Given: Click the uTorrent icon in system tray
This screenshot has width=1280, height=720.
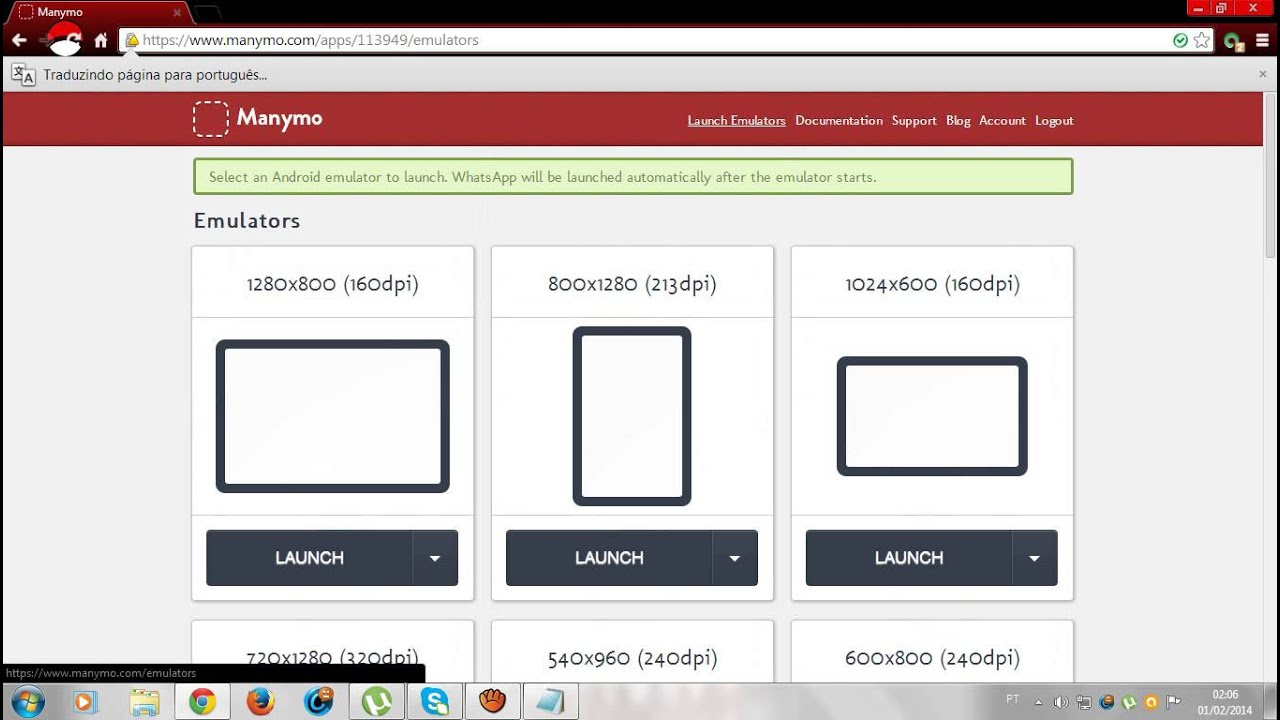Looking at the screenshot, I should [x=1129, y=702].
